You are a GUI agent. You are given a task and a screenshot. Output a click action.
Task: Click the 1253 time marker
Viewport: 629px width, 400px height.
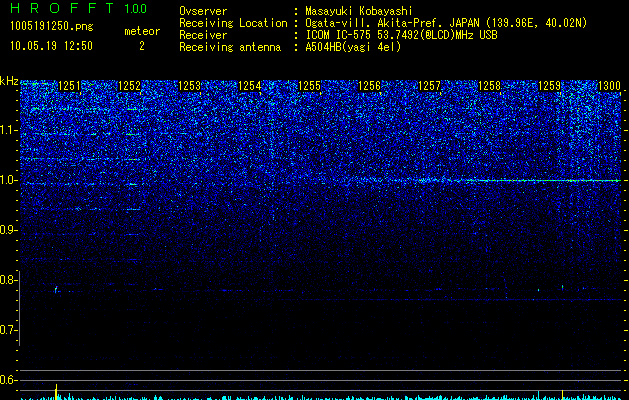189,86
